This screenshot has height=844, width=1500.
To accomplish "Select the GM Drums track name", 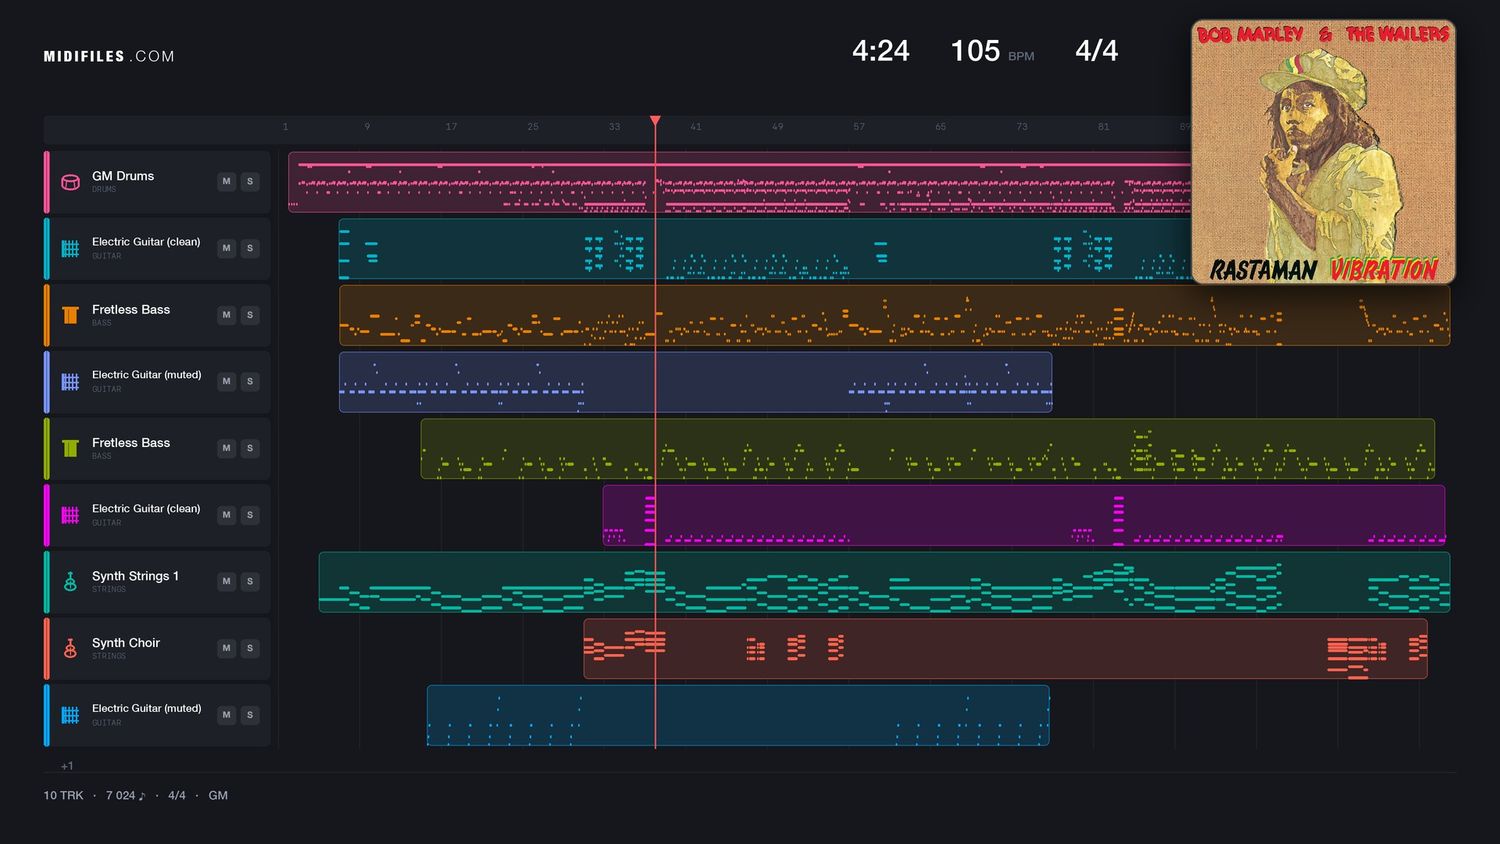I will click(x=123, y=176).
